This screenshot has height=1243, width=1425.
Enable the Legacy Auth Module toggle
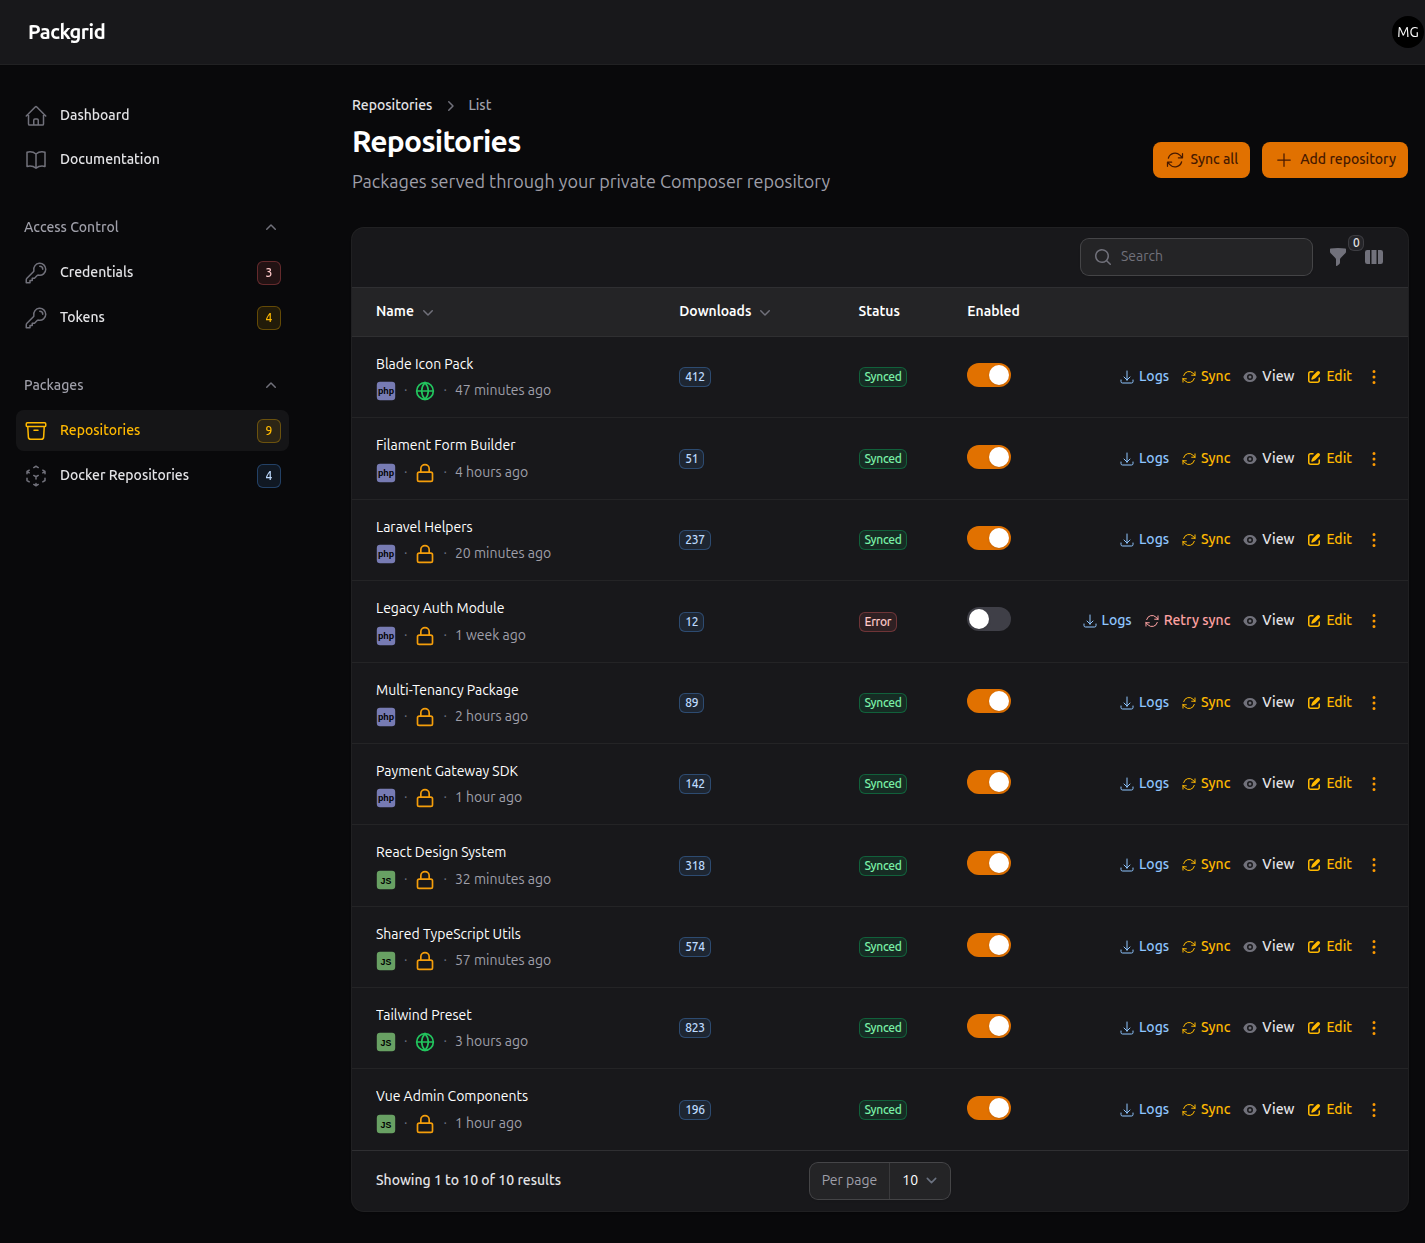coord(989,619)
